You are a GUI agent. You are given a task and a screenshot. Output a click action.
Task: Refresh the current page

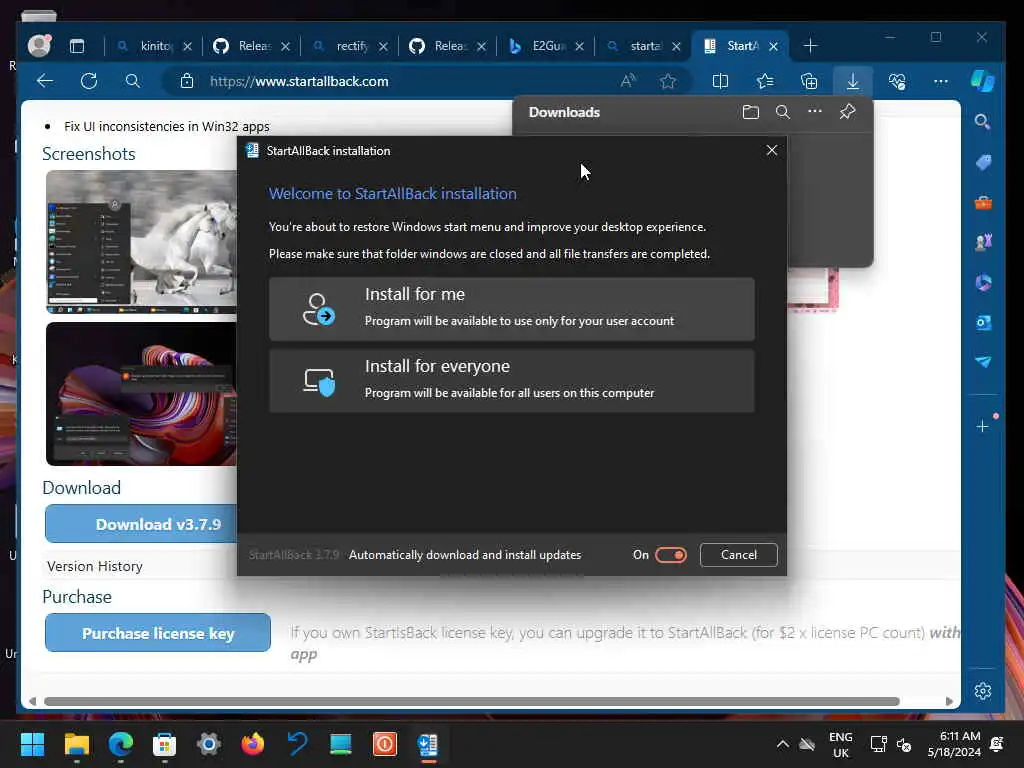click(89, 81)
